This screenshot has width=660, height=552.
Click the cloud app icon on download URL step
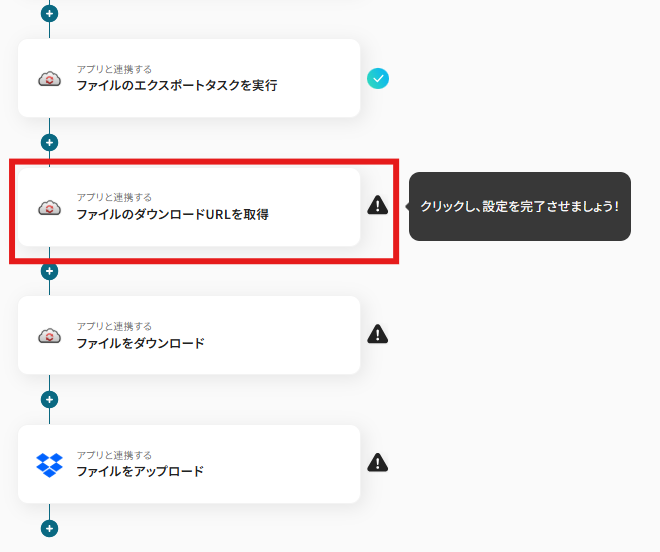pyautogui.click(x=50, y=208)
